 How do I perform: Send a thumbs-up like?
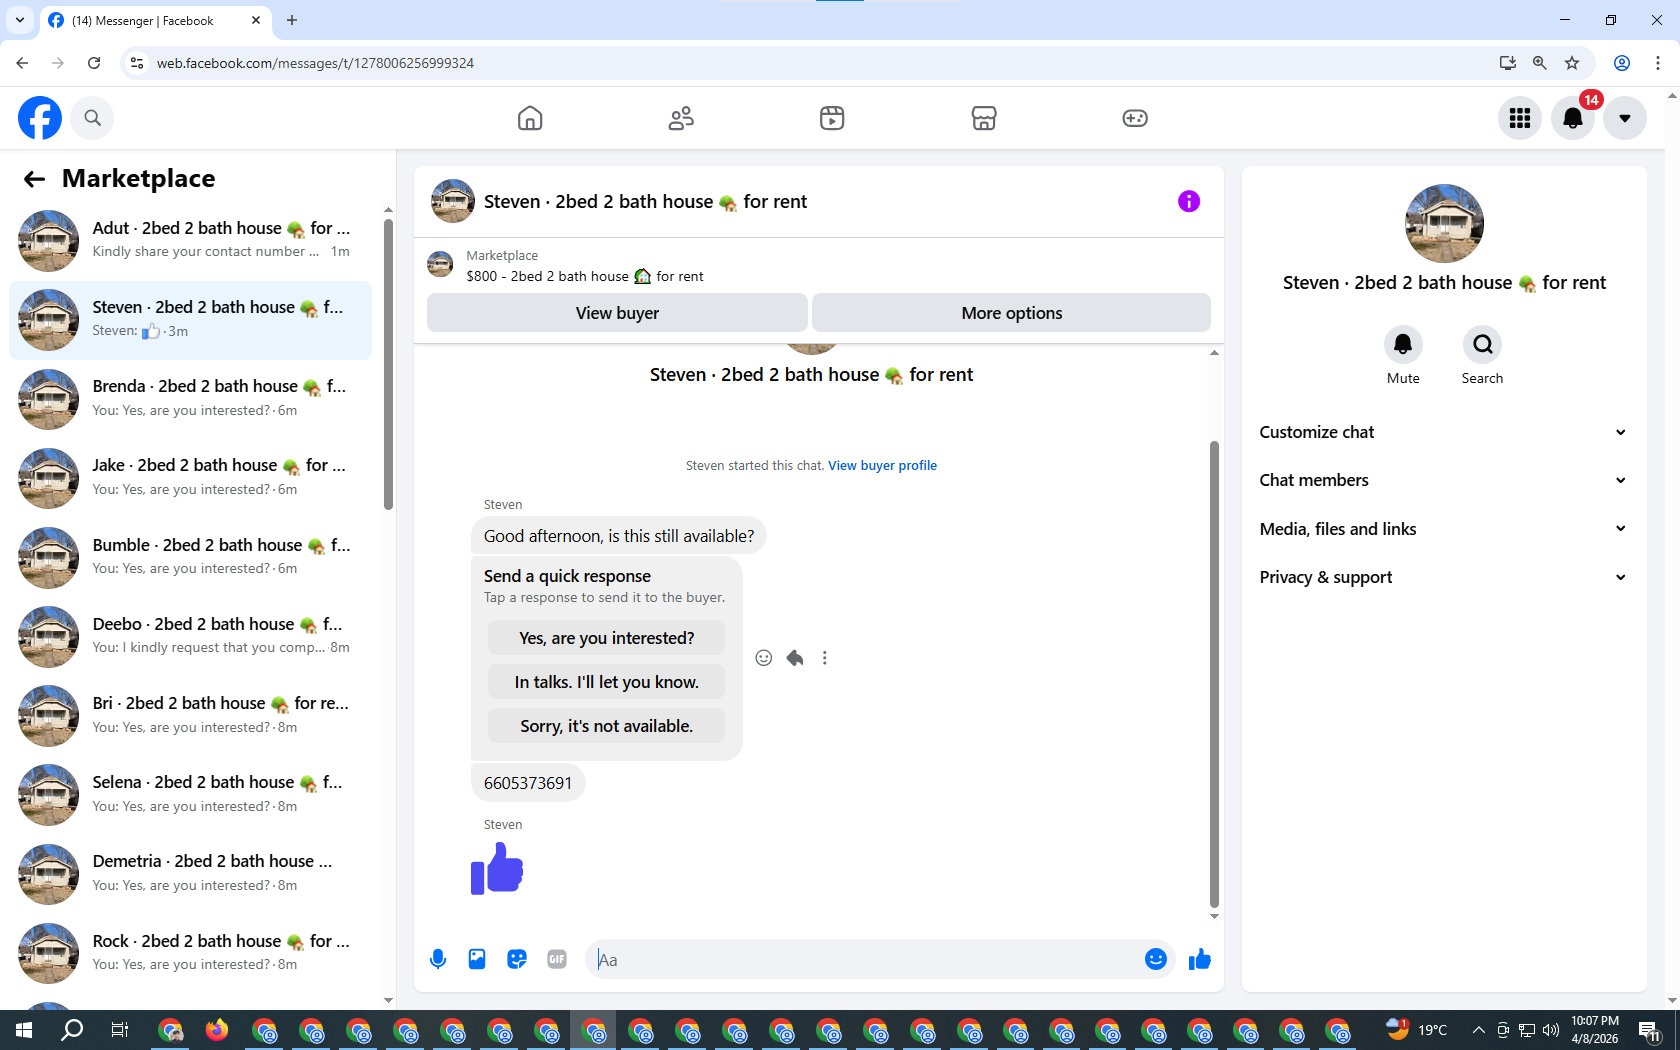click(1200, 960)
